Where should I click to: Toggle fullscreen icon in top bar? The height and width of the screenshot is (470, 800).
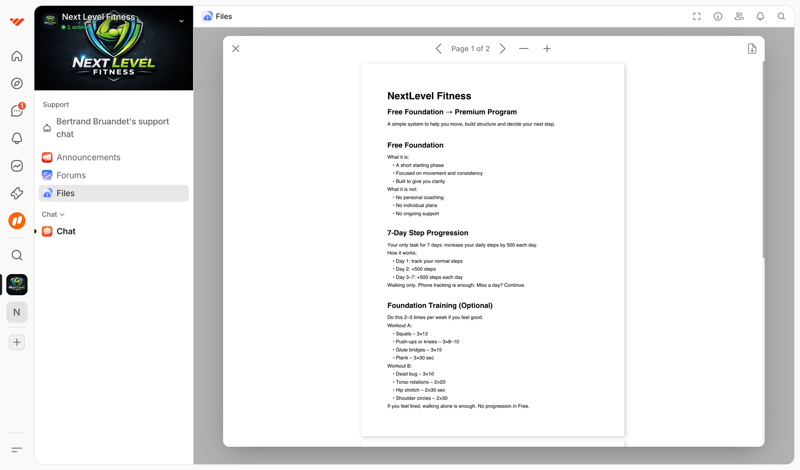[696, 16]
